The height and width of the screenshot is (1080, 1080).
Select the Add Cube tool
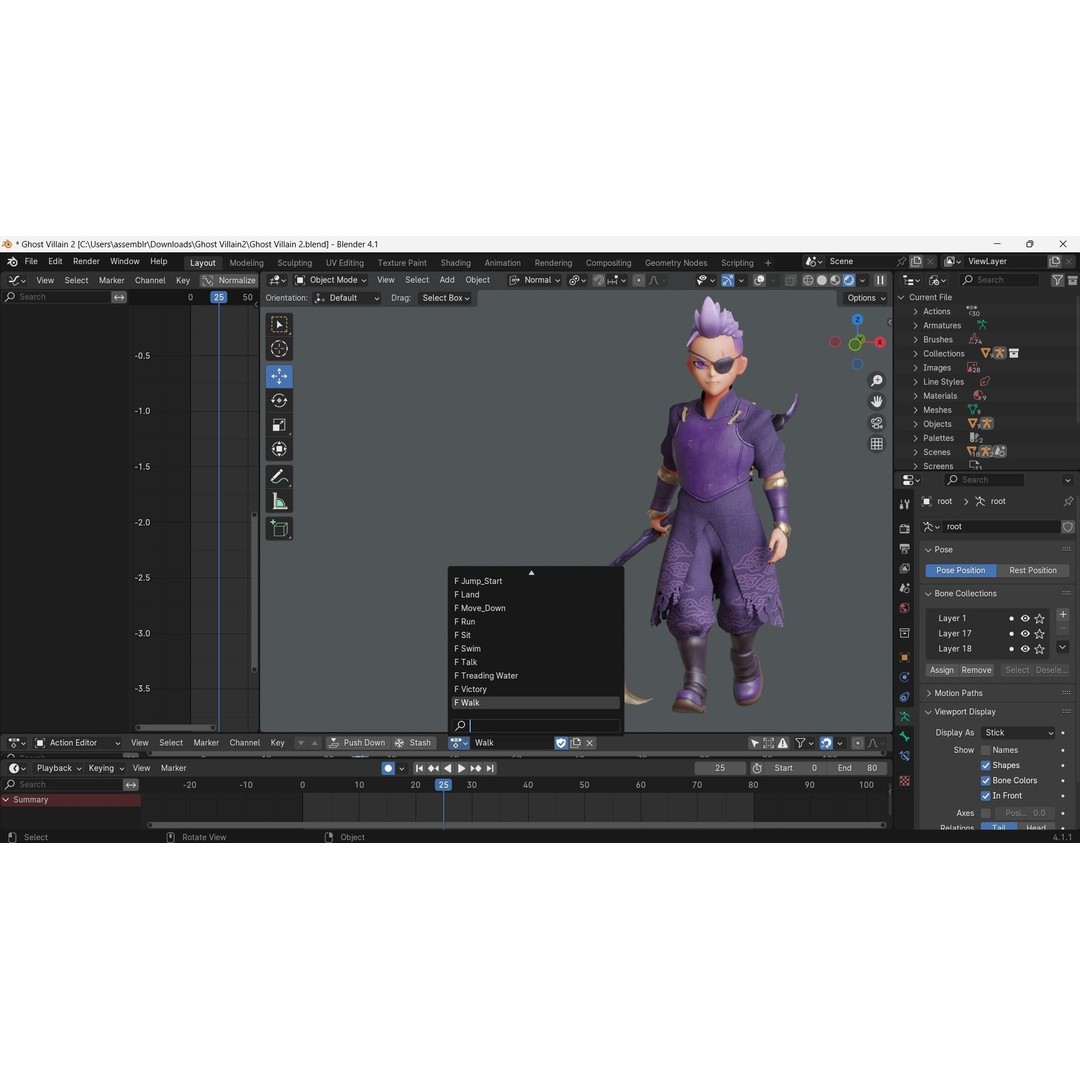pyautogui.click(x=279, y=529)
